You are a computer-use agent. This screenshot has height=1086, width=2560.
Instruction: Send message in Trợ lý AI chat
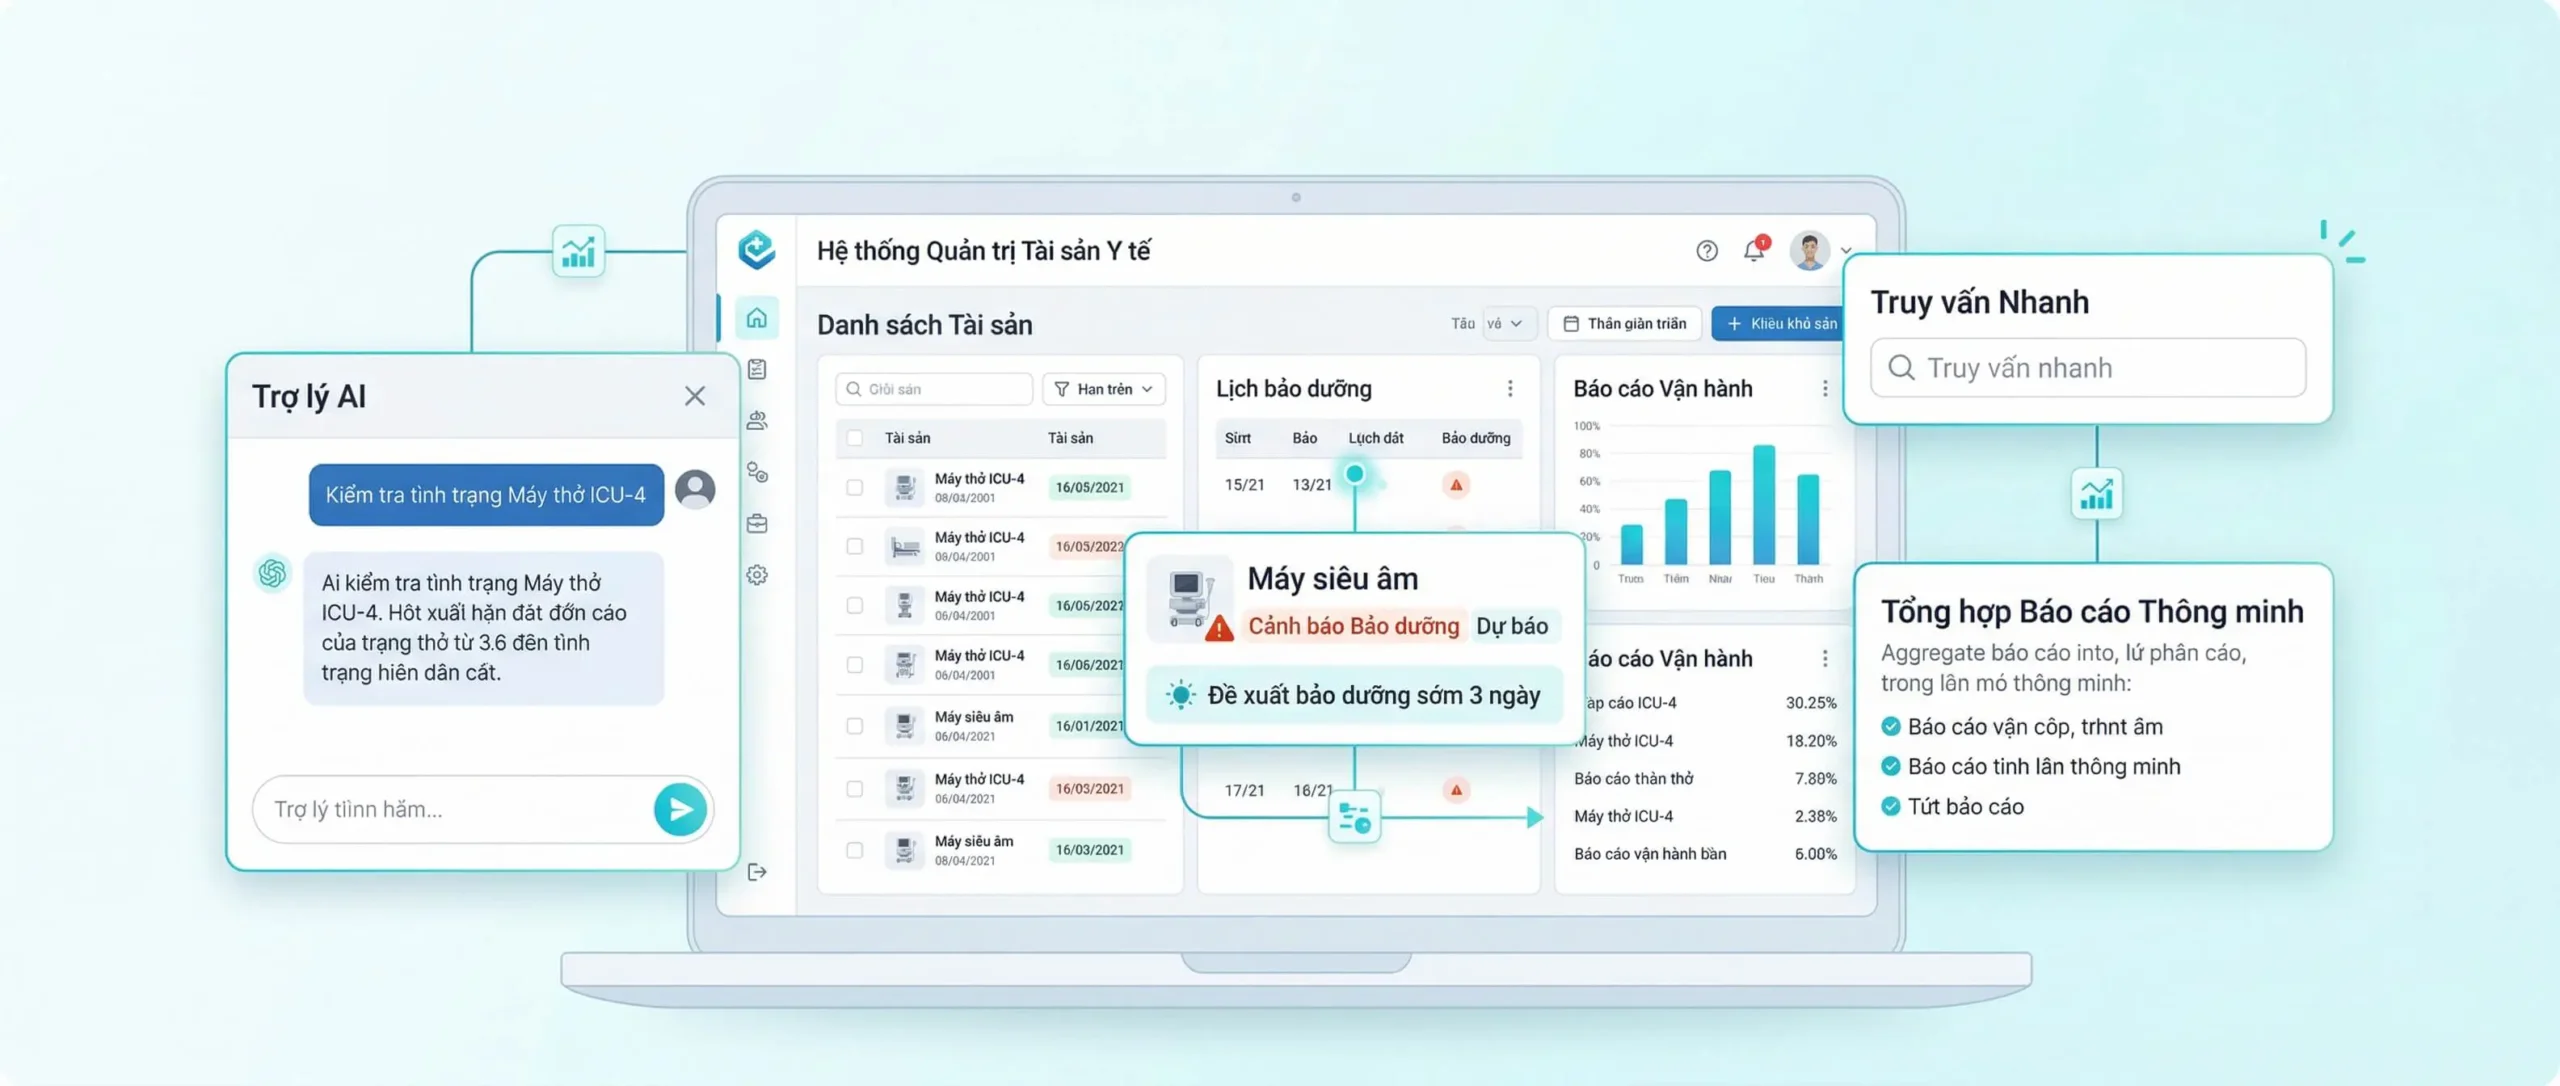coord(680,809)
